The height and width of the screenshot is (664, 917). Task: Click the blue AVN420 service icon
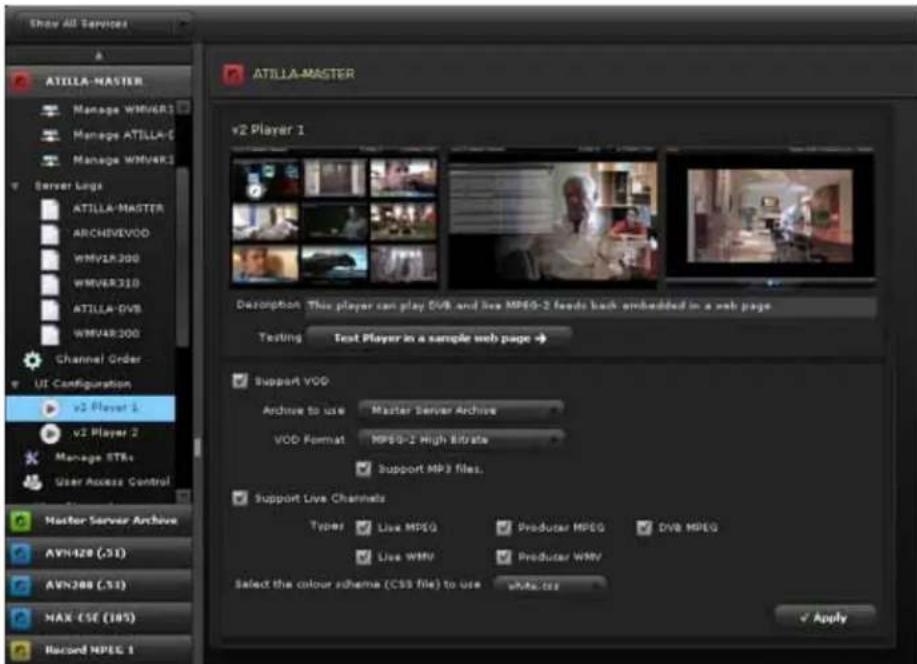[21, 553]
